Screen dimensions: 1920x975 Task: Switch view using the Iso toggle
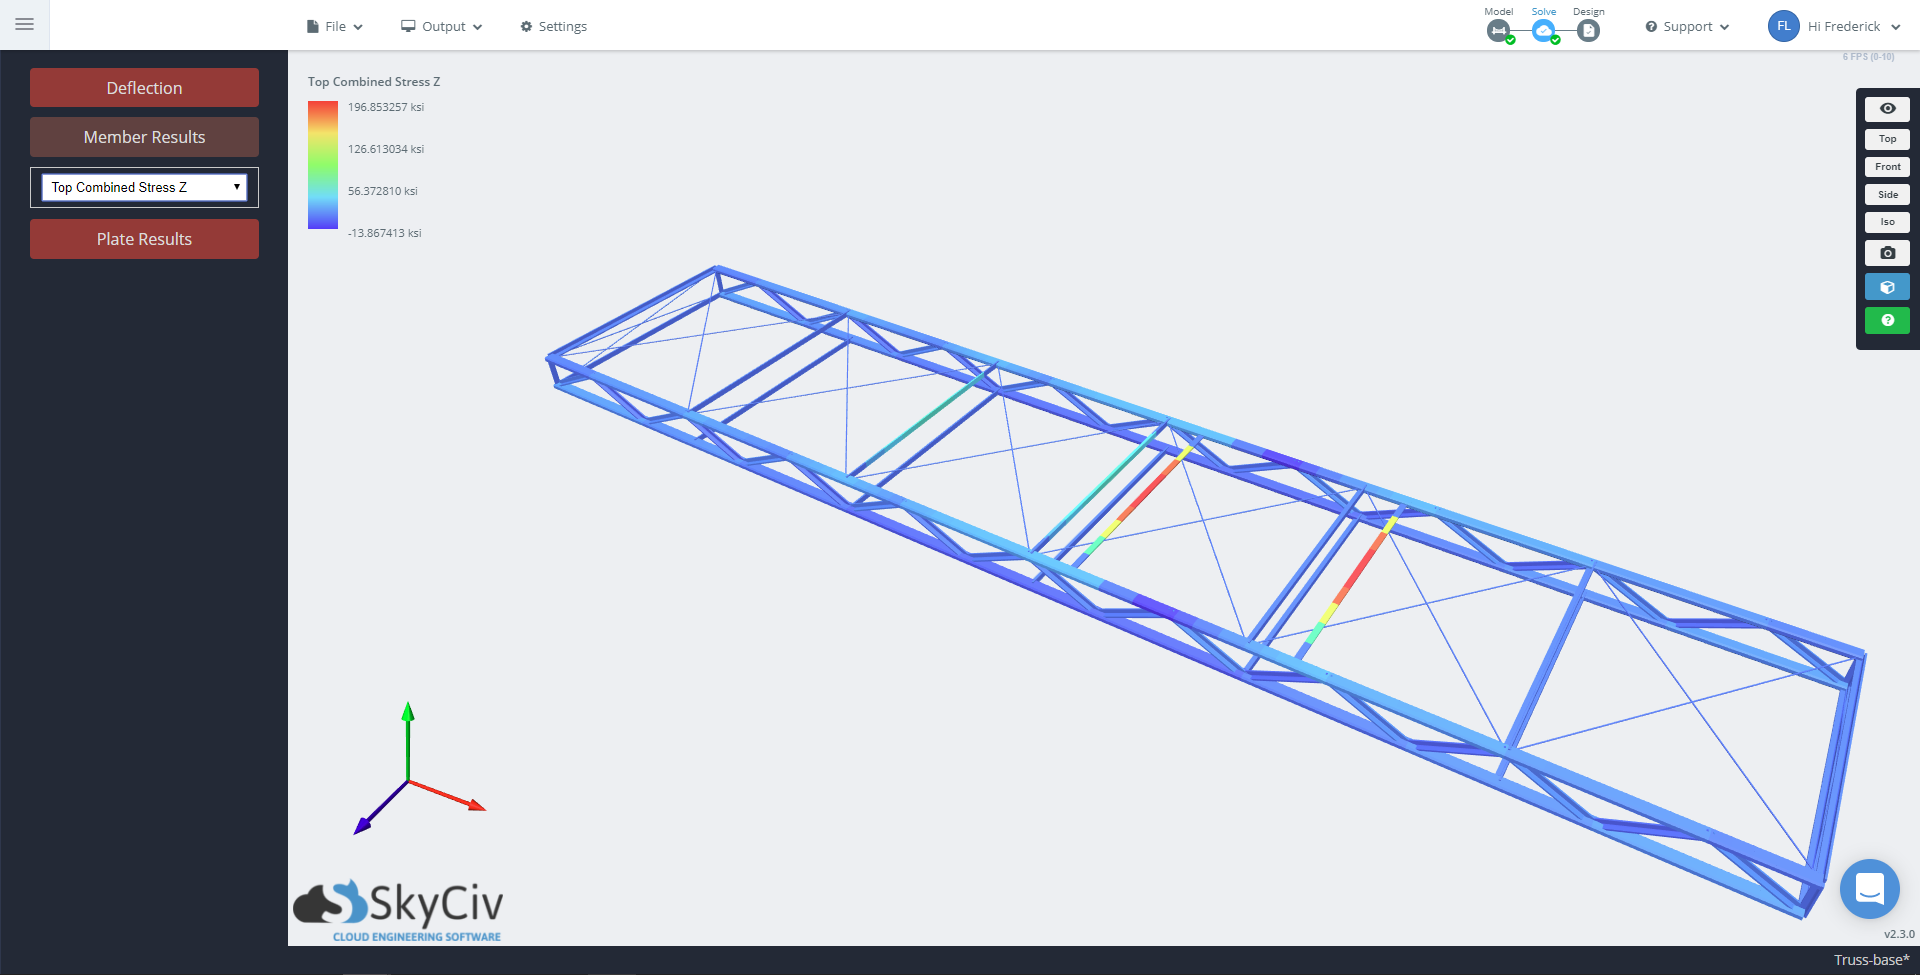[1887, 222]
